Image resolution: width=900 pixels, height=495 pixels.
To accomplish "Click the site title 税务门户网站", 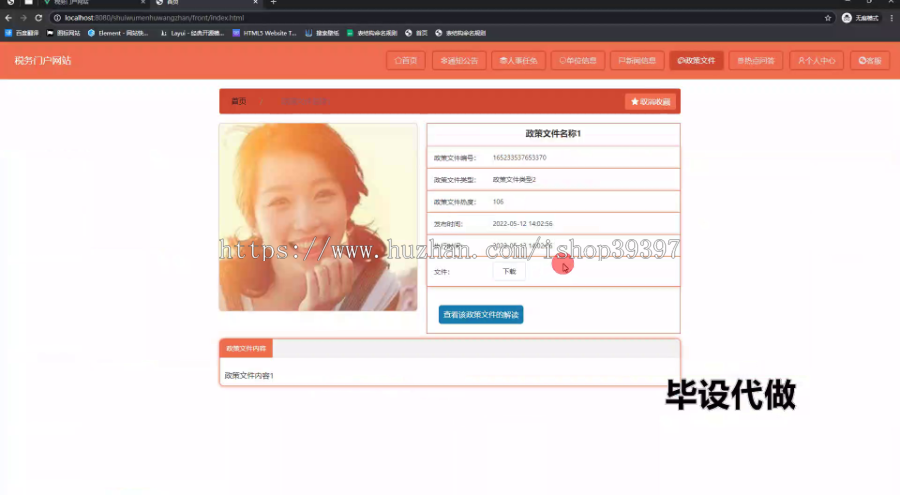I will 42,61.
